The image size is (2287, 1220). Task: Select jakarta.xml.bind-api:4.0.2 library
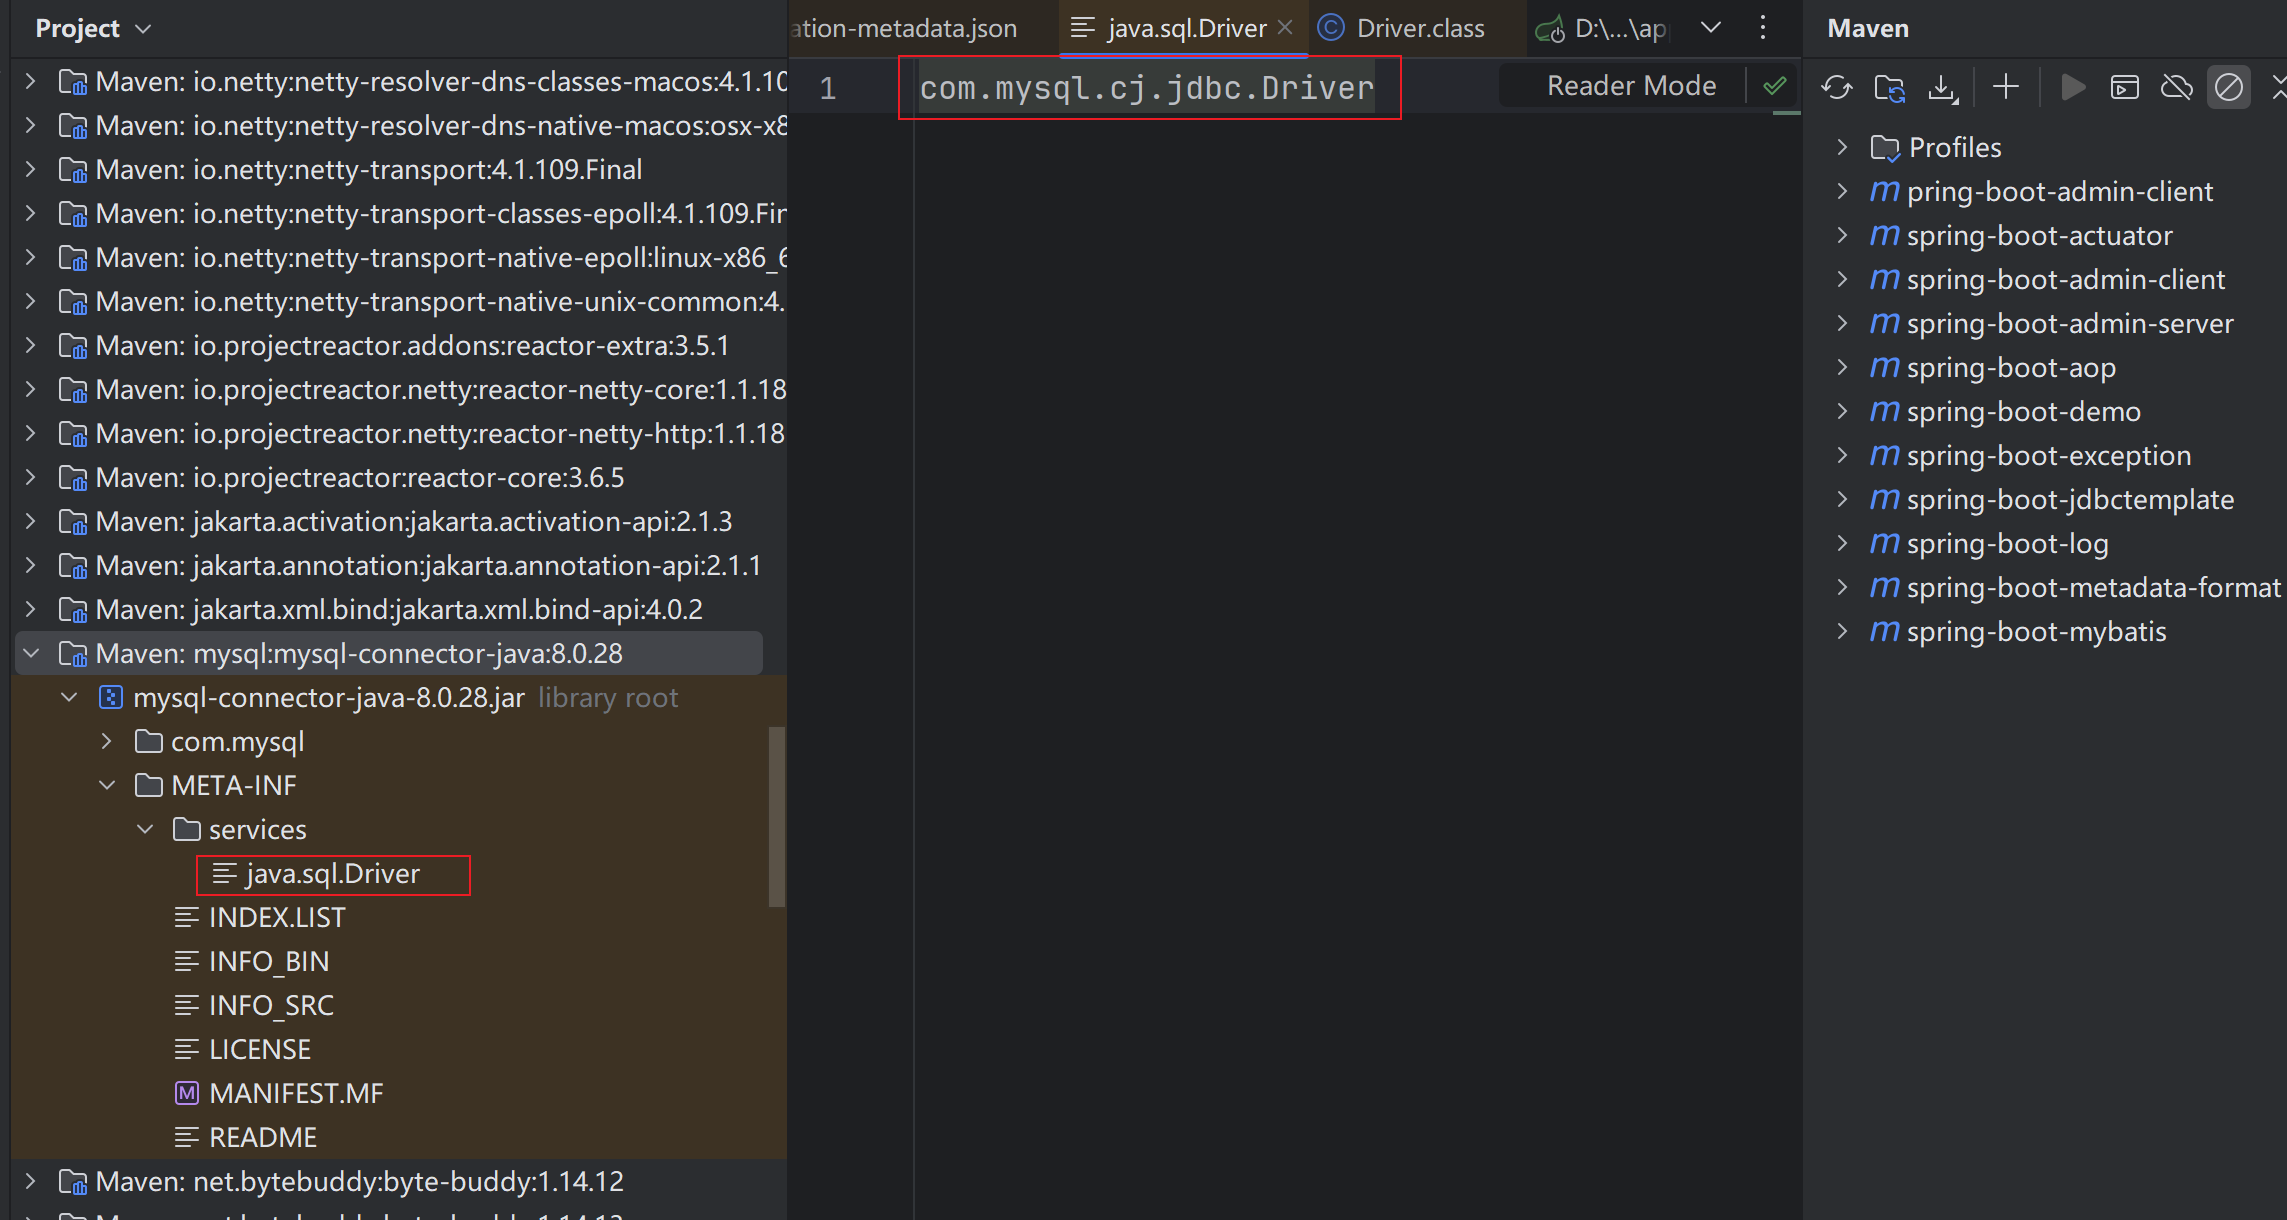(x=399, y=610)
